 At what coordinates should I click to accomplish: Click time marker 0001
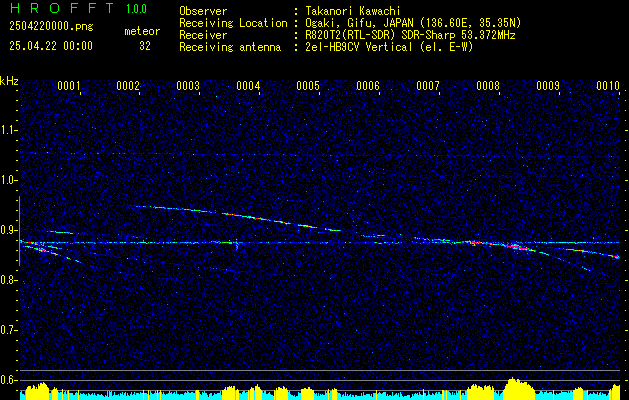point(69,86)
